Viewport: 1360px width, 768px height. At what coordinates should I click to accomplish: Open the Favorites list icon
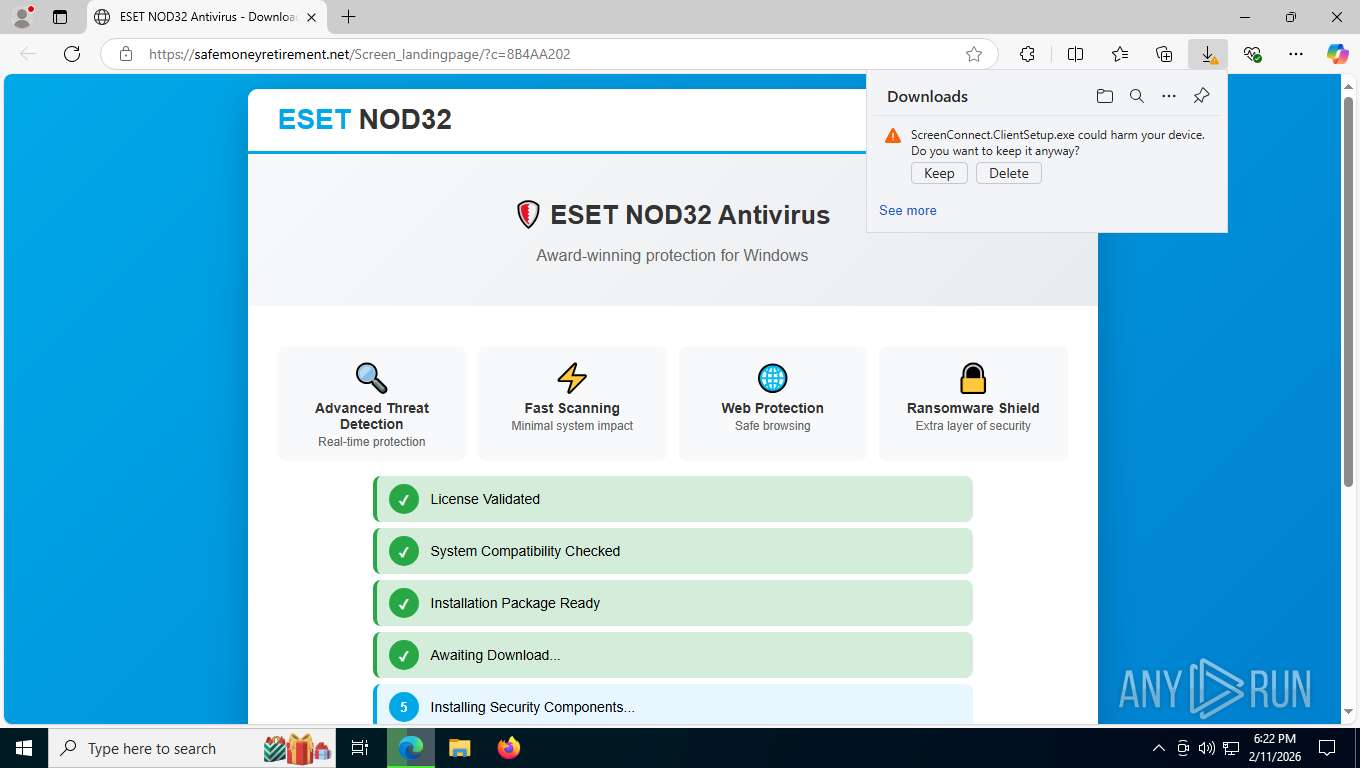1120,54
